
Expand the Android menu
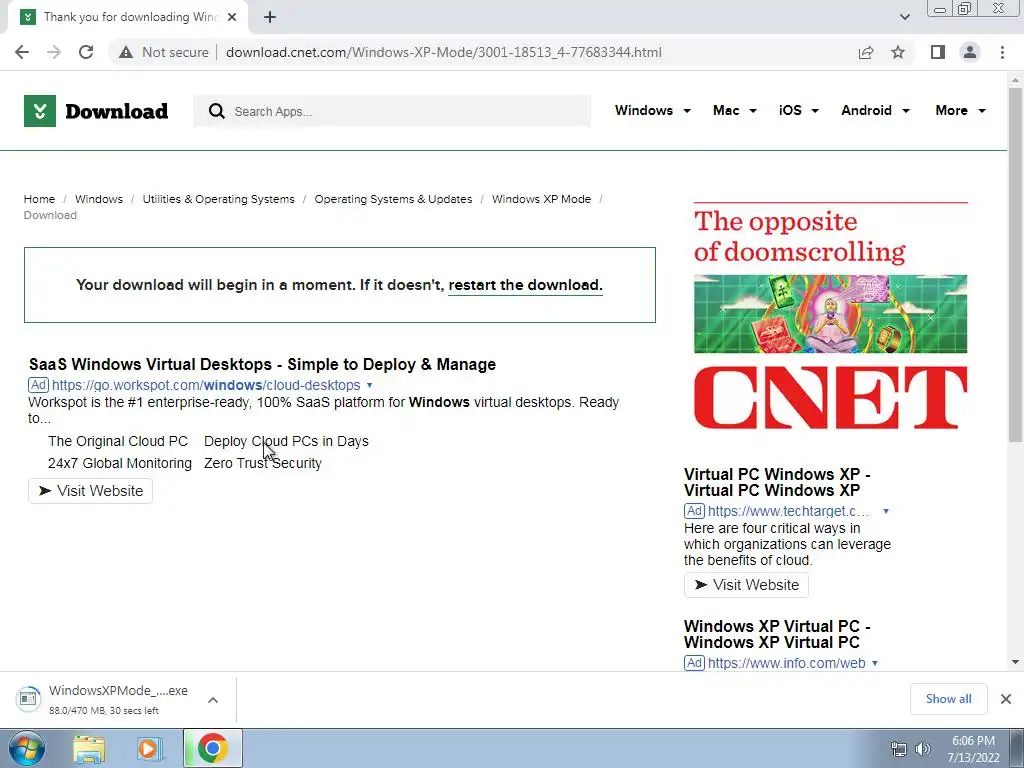pyautogui.click(x=875, y=110)
